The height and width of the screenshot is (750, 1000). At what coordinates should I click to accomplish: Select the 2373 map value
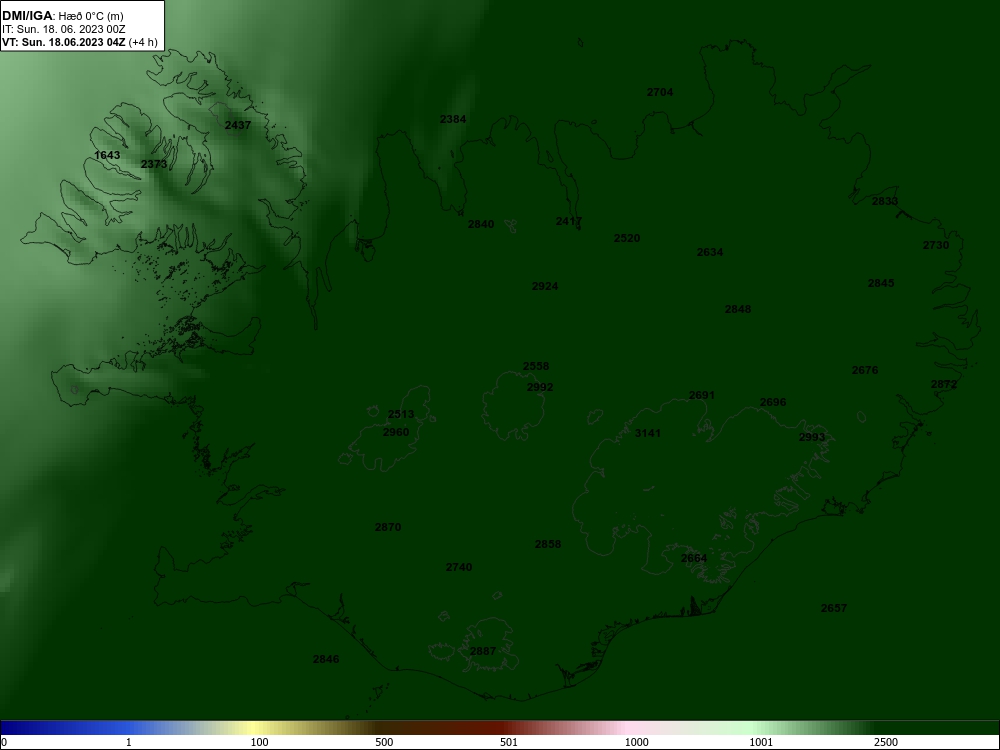(154, 164)
